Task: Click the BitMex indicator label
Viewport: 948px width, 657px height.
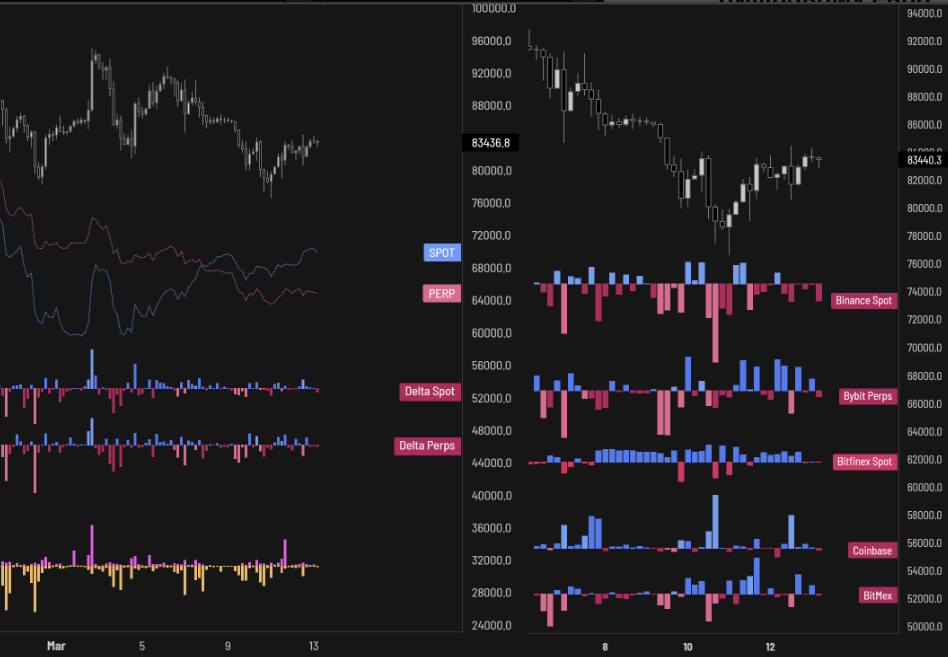Action: [x=877, y=595]
